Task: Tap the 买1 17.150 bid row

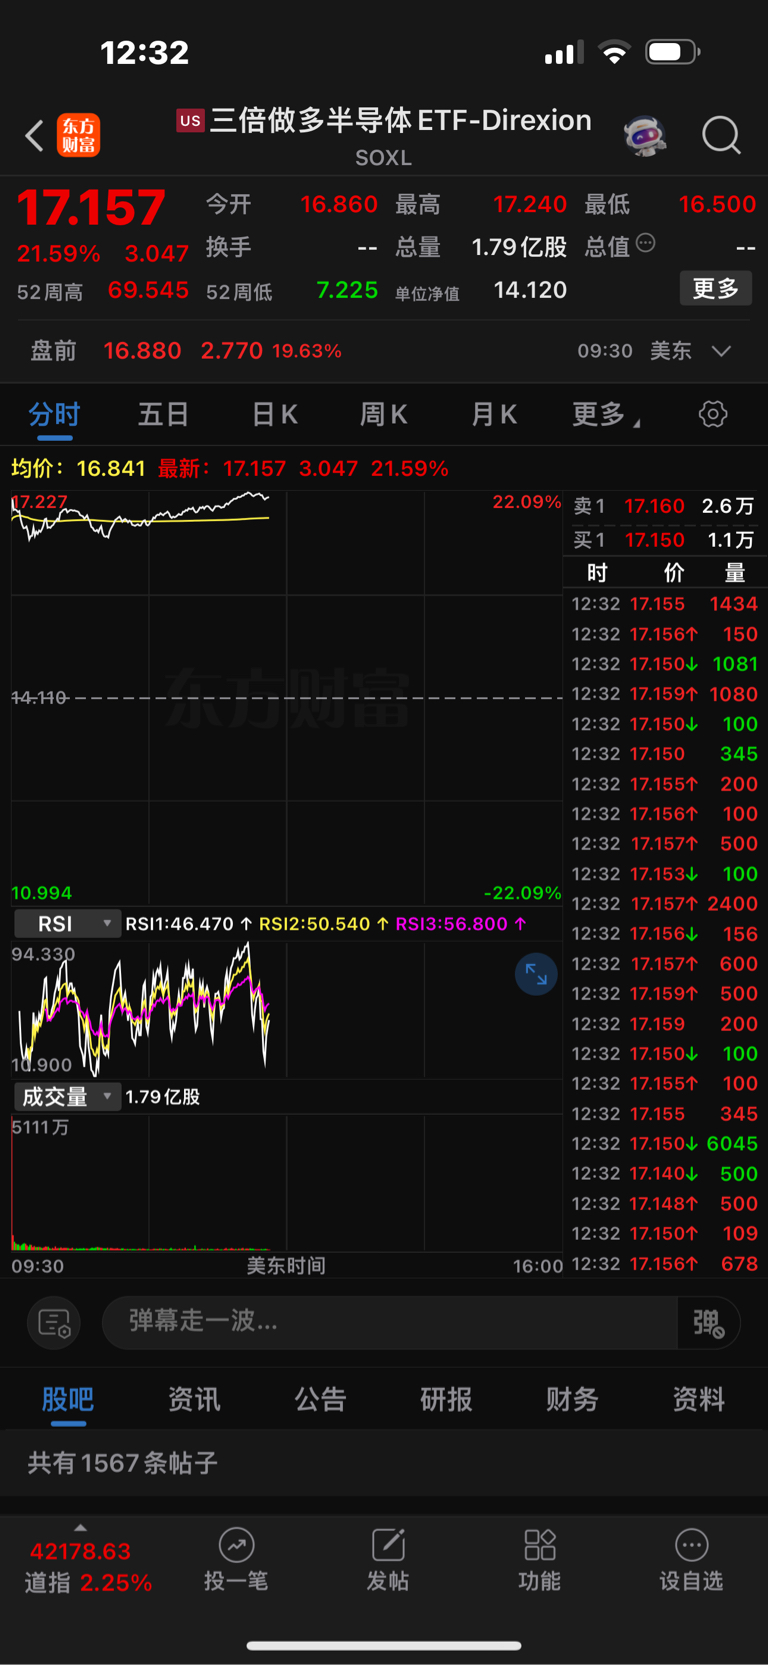Action: tap(665, 540)
